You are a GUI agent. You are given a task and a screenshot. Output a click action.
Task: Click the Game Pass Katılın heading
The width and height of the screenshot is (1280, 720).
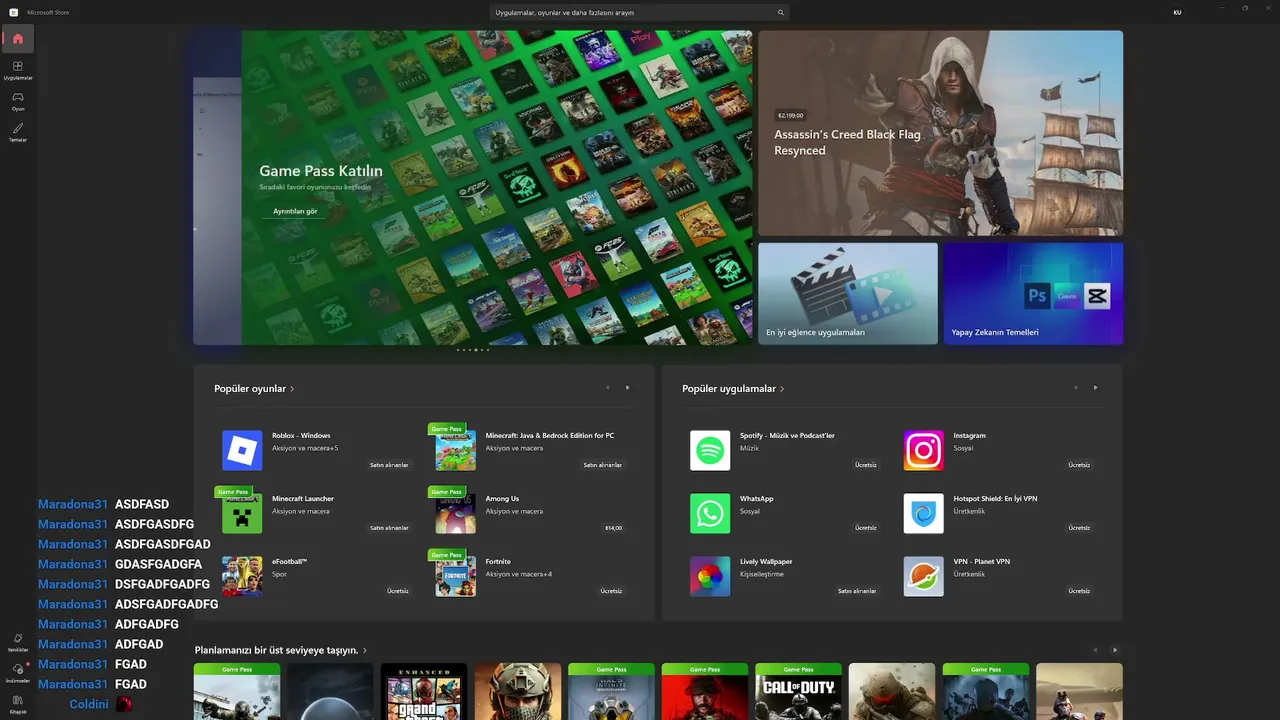pos(321,171)
